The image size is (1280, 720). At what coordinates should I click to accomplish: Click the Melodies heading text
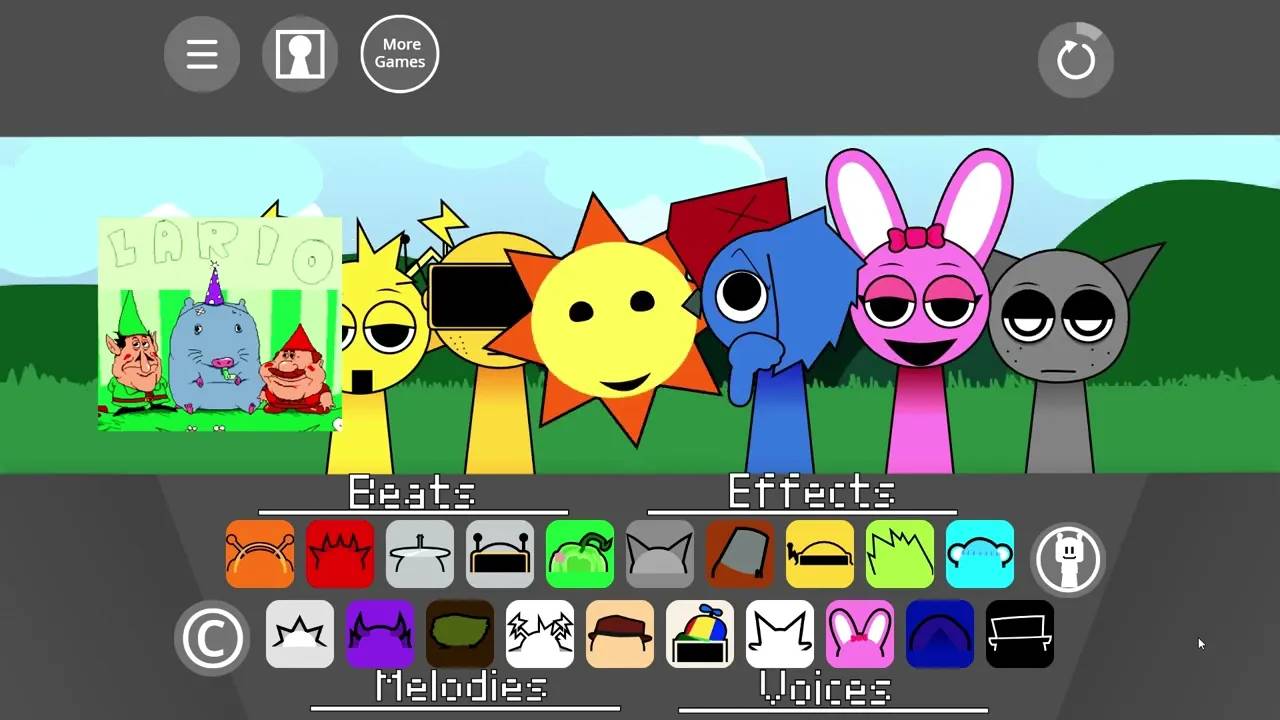coord(461,686)
